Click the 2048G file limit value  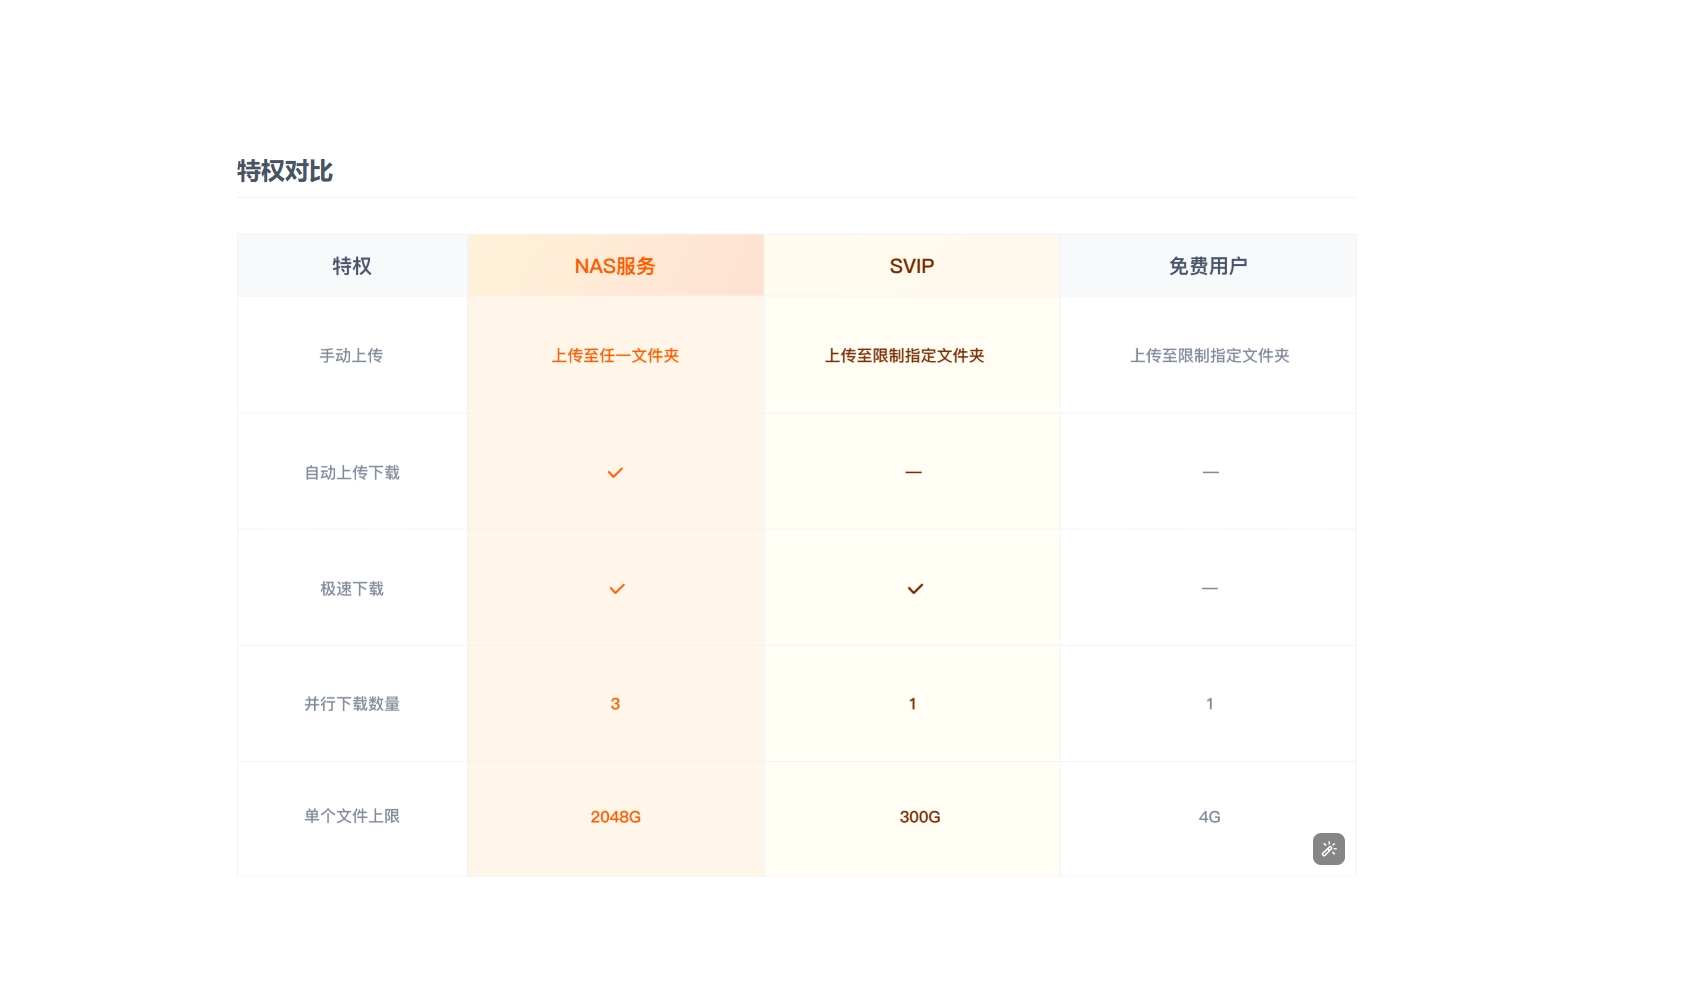click(616, 817)
